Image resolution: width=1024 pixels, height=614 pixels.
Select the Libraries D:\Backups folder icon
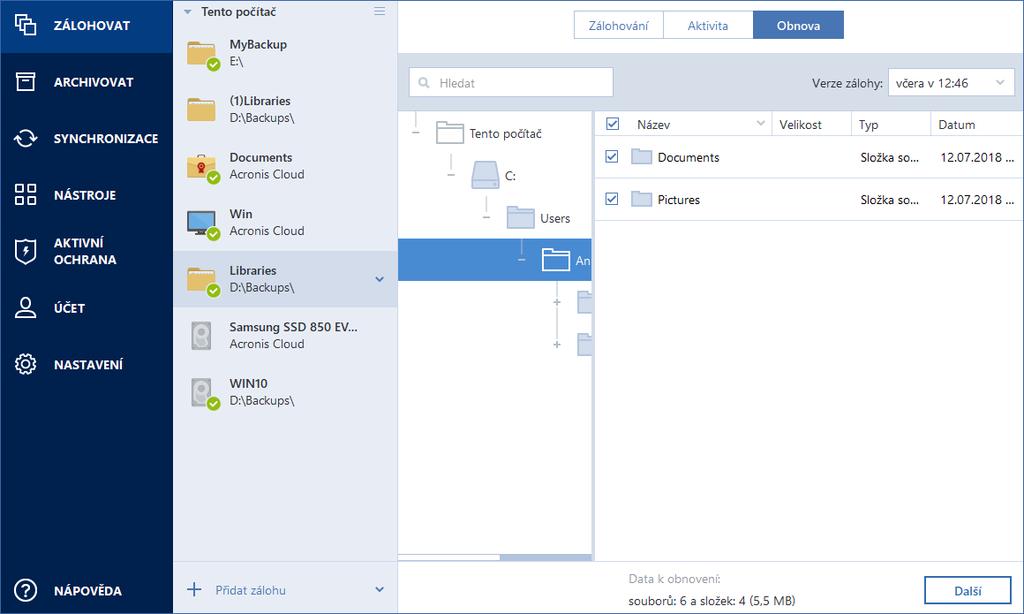click(202, 281)
